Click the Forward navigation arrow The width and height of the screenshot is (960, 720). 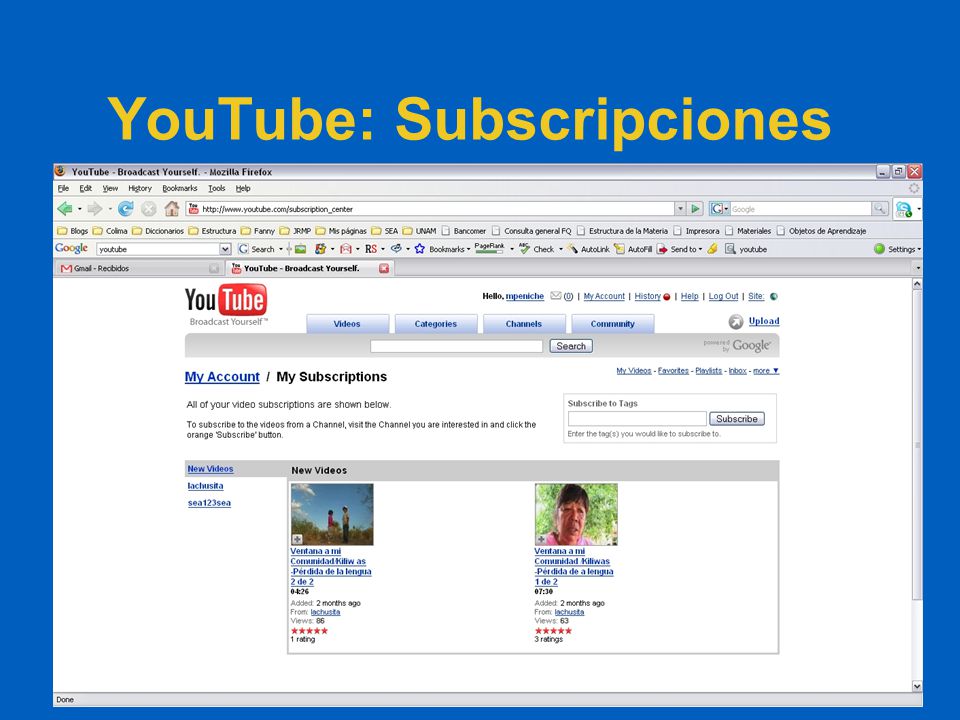coord(94,209)
